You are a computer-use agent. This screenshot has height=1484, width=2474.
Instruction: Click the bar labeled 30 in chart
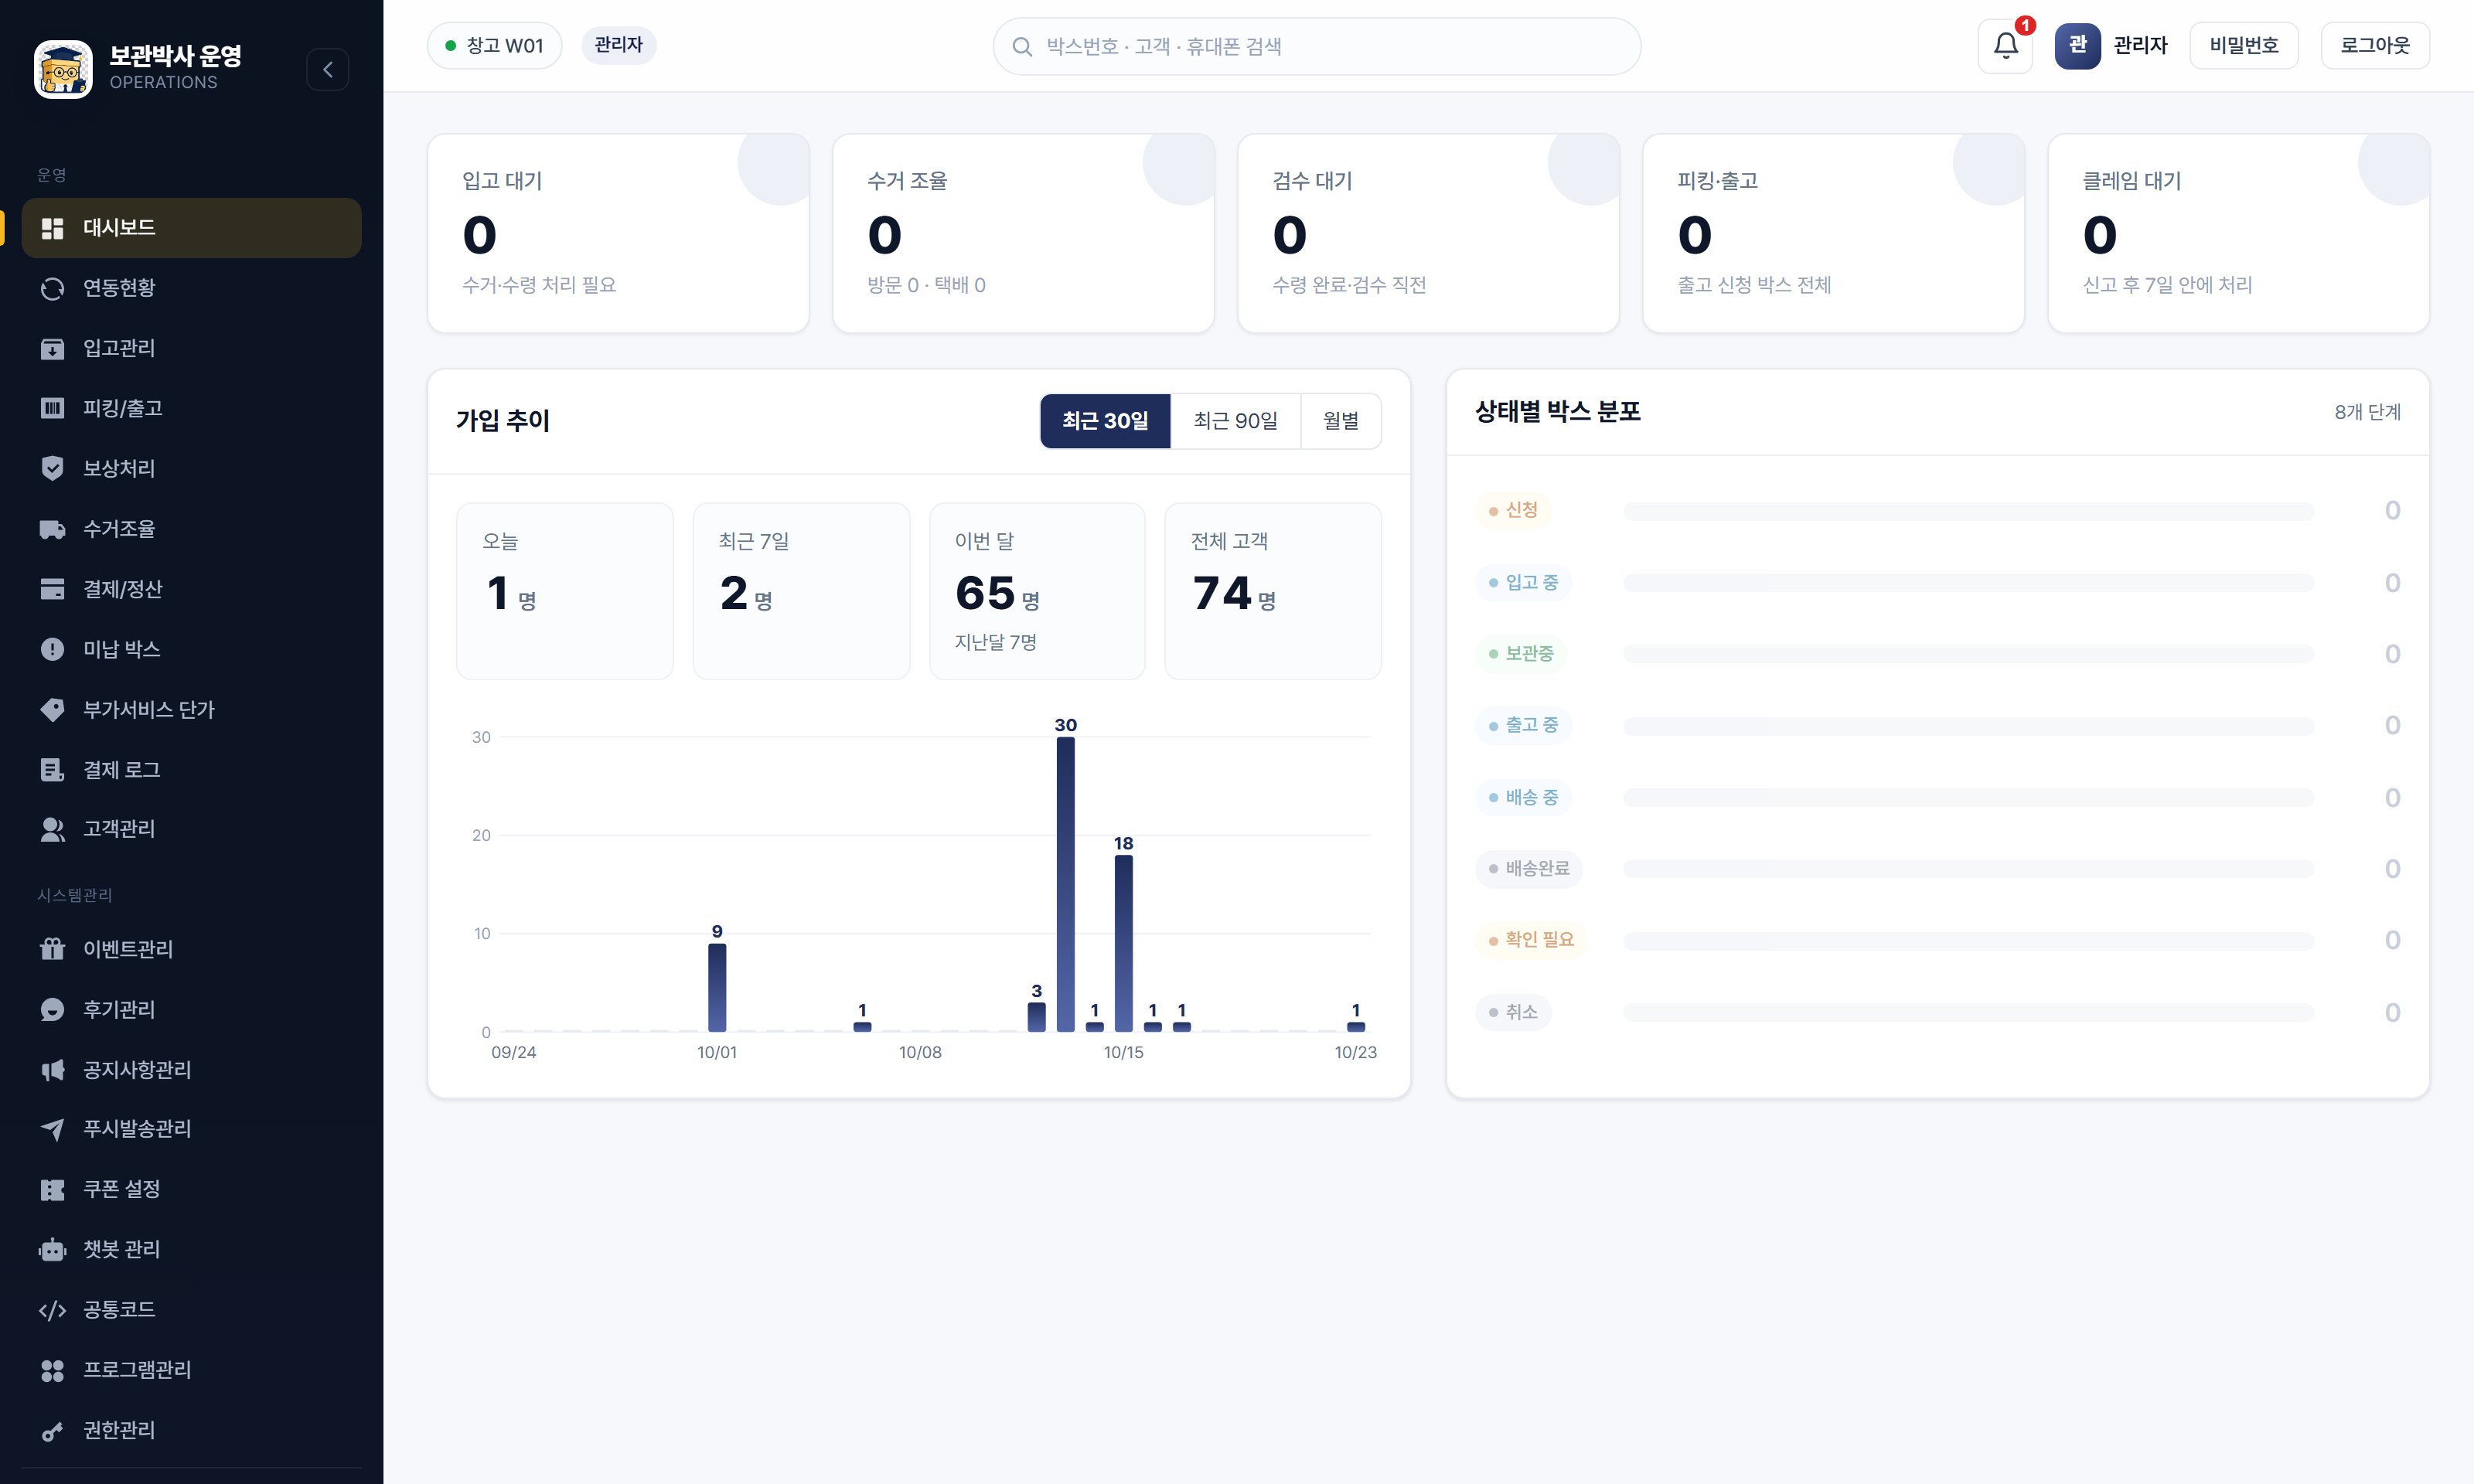click(x=1065, y=884)
